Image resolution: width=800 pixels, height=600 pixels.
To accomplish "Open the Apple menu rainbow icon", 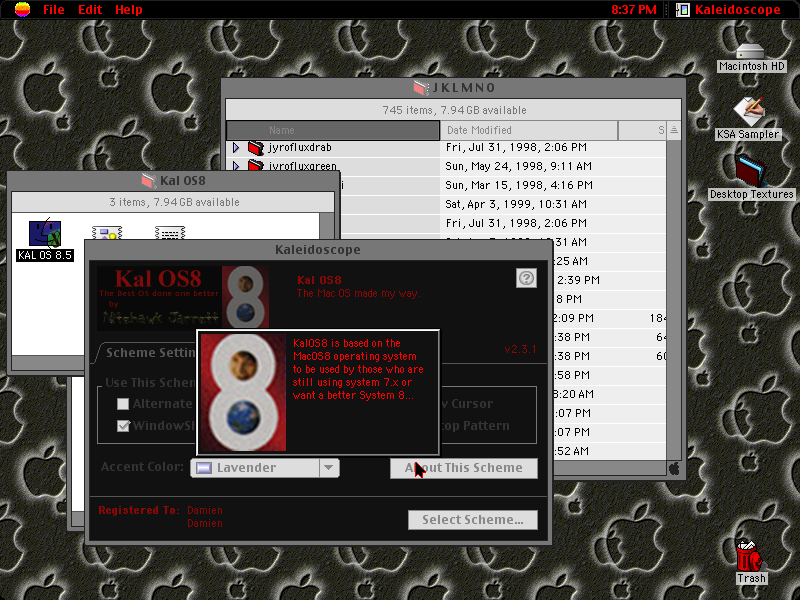I will click(x=22, y=9).
